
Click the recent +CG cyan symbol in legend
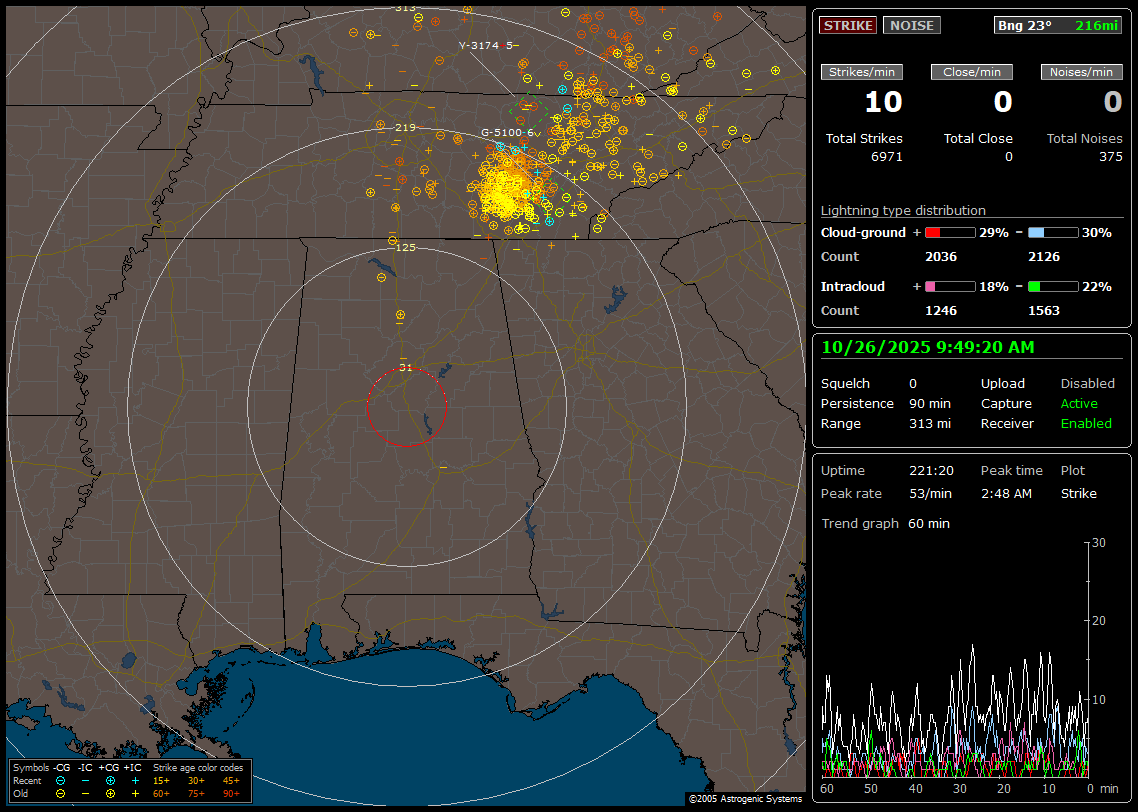click(110, 780)
